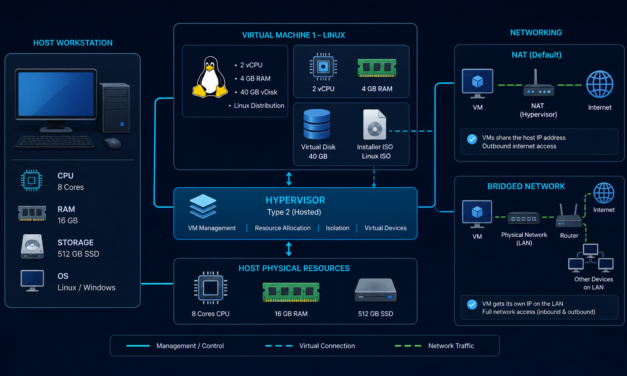Click the checkmark beside 'VMs share the host IP address'
The image size is (627, 376).
pos(472,139)
